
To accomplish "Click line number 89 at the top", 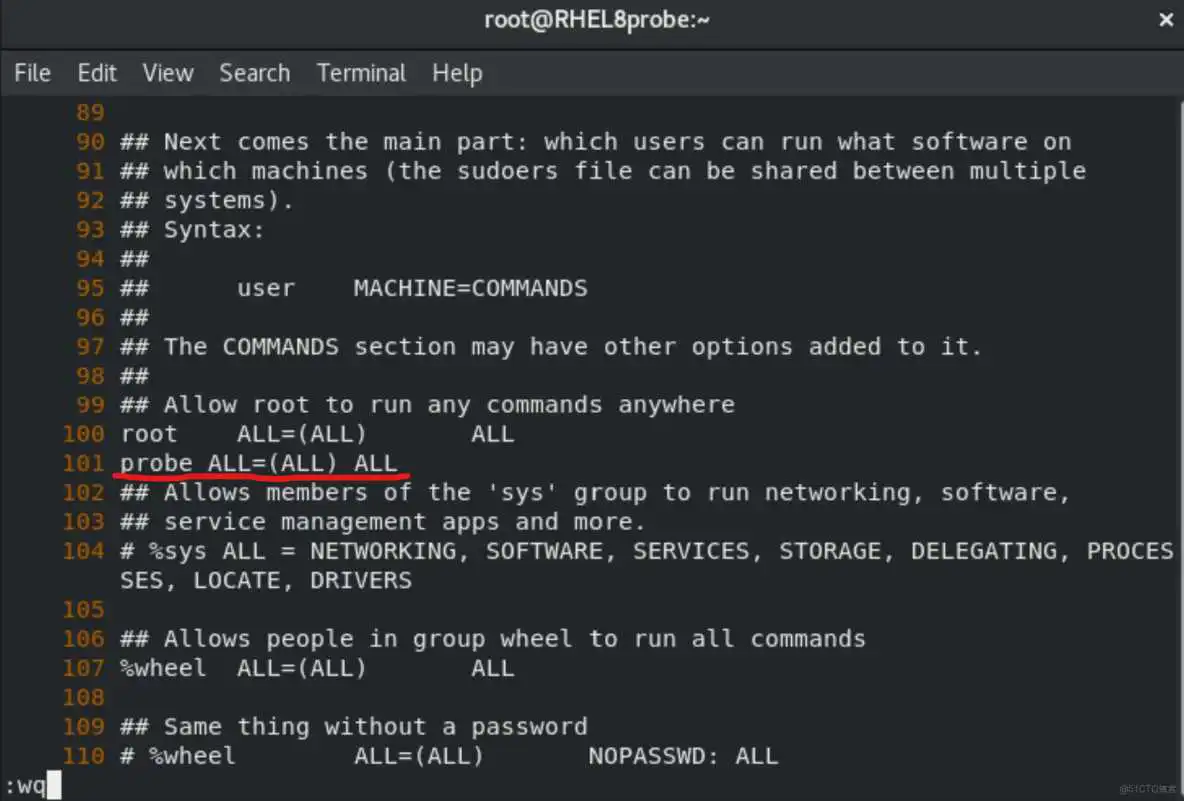I will 90,111.
